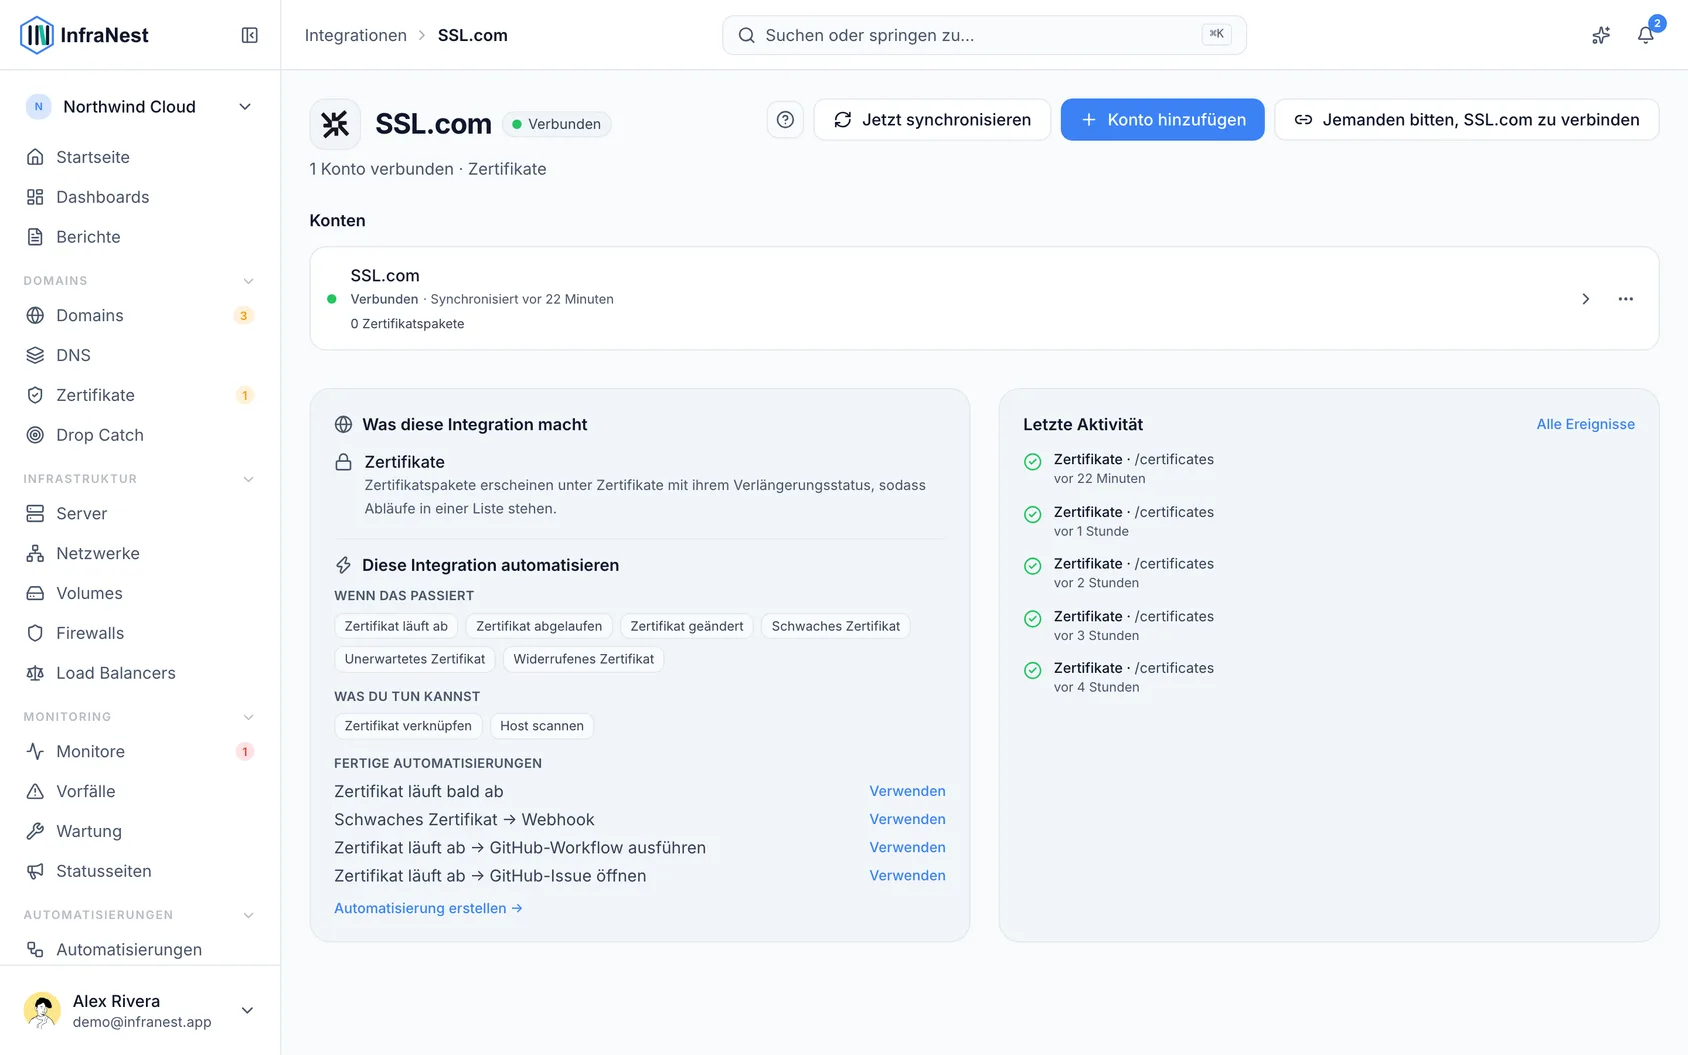The image size is (1688, 1055).
Task: Collapse the AUTOMATISIERUNGEN sidebar section
Action: pyautogui.click(x=248, y=915)
